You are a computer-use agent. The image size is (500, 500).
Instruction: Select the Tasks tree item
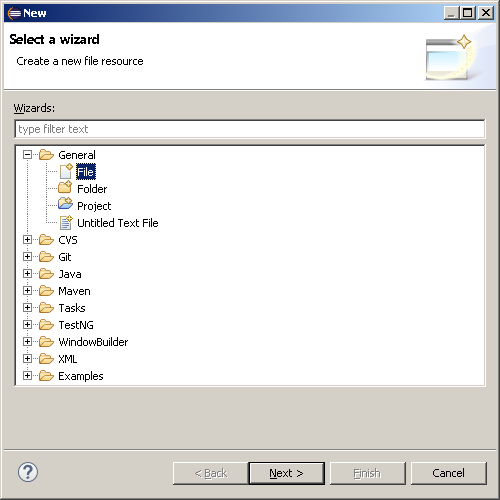[72, 308]
